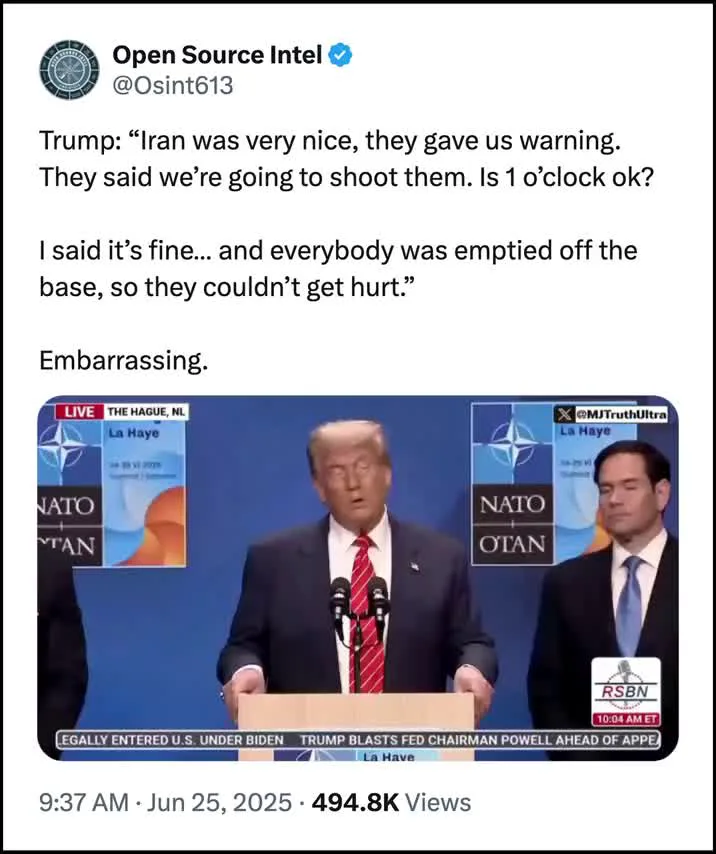The width and height of the screenshot is (716, 854).
Task: Click the Jun 25, 2025 date
Action: [219, 802]
